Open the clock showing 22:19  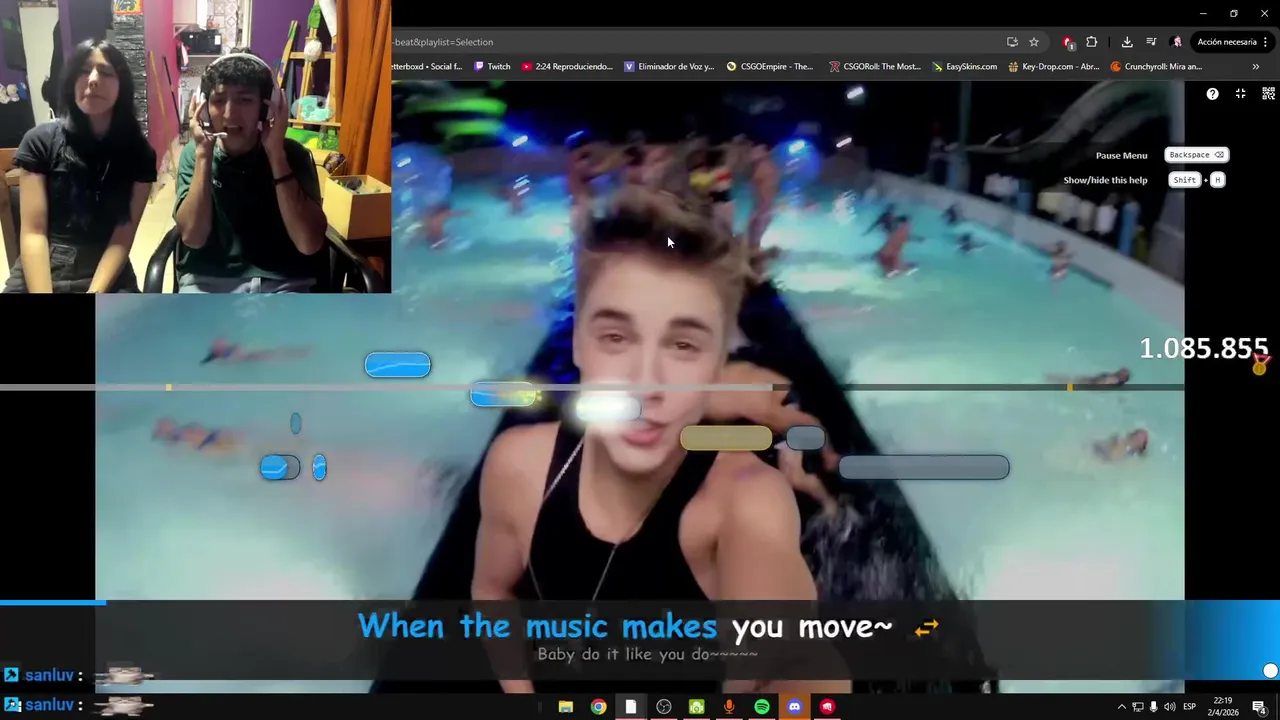click(x=1222, y=706)
